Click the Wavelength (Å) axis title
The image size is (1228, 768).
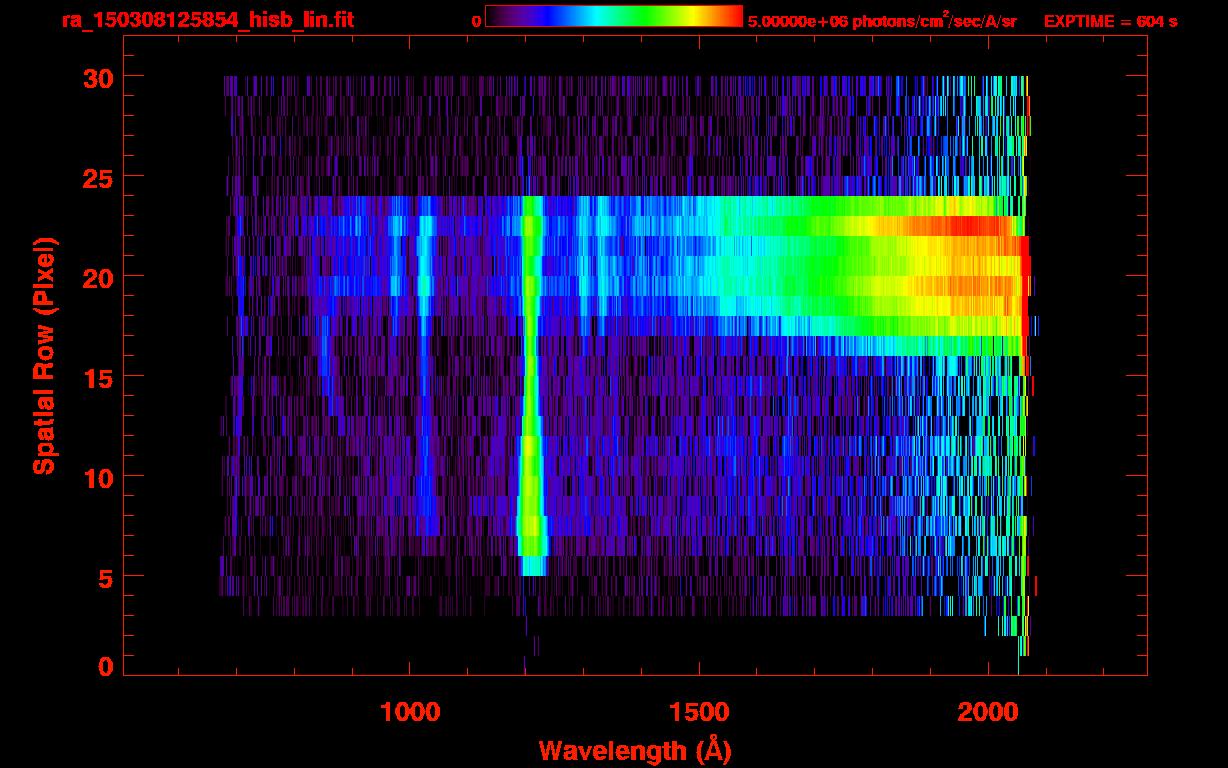click(x=637, y=750)
